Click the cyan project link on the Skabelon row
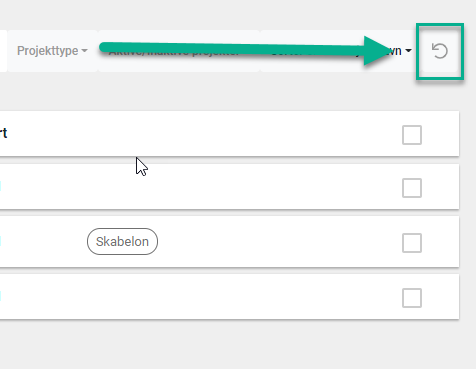476x369 pixels. (0, 241)
